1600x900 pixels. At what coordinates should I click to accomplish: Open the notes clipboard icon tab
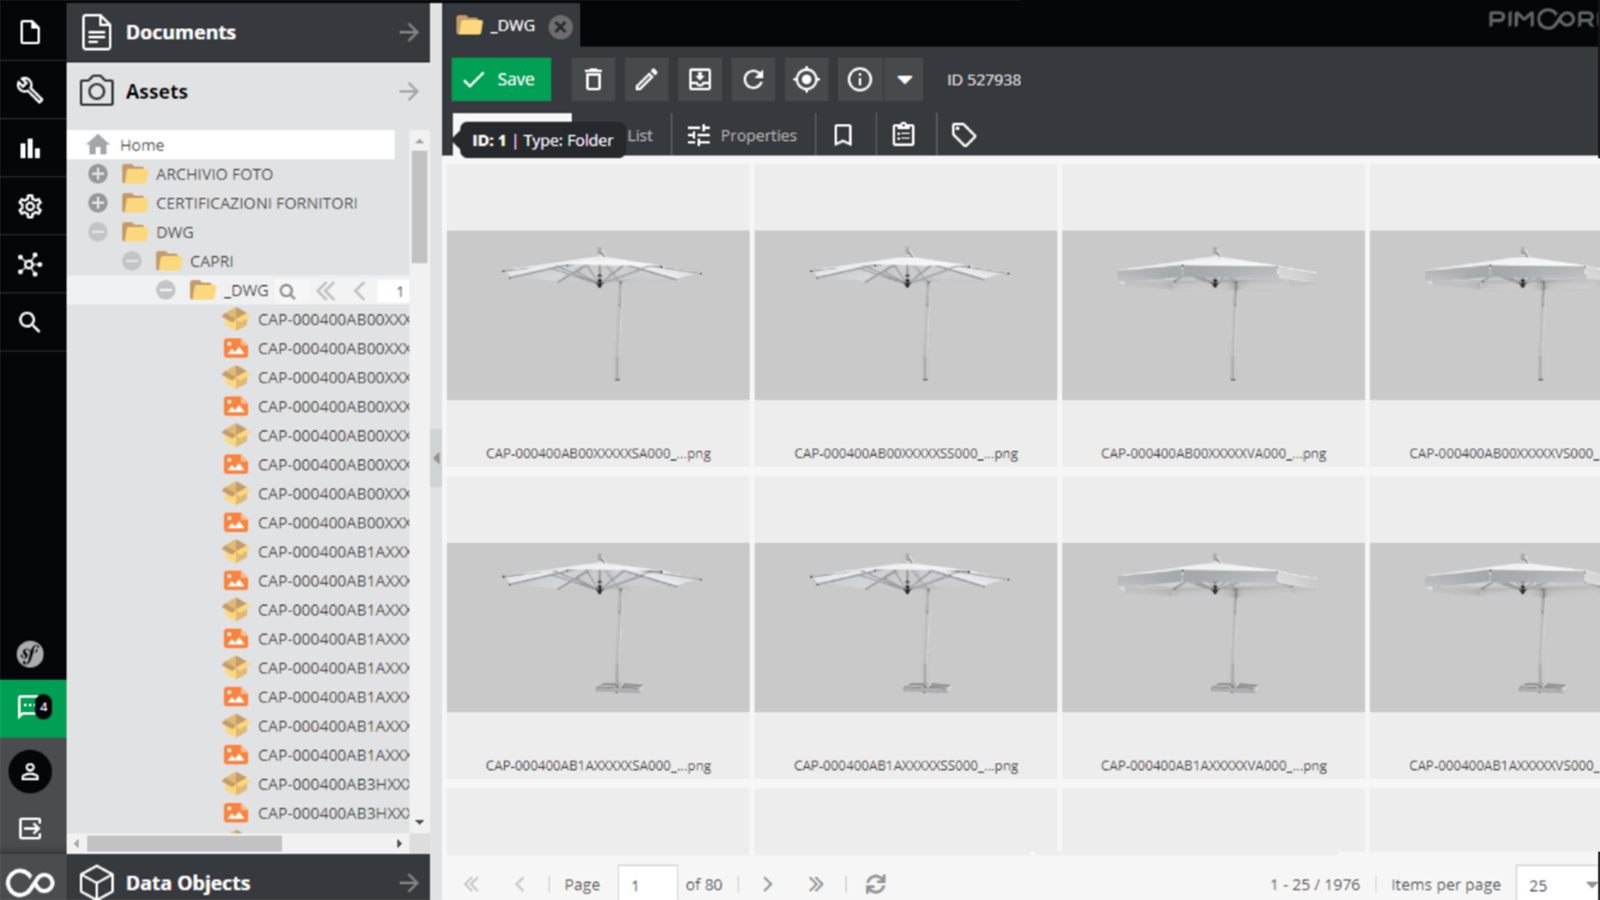(903, 135)
